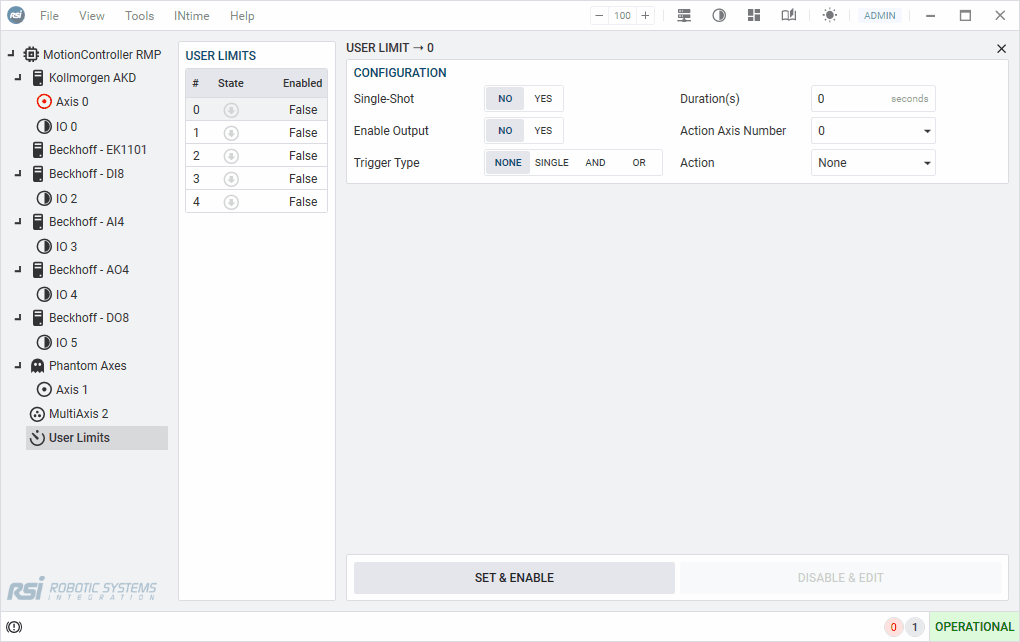Collapse the Beckhoff - DI8 node
The height and width of the screenshot is (642, 1020).
pos(18,174)
